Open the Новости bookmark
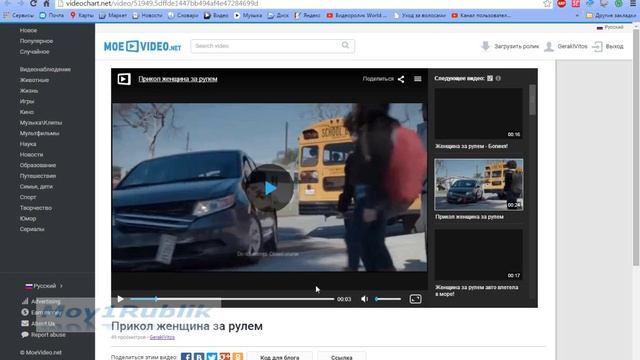This screenshot has width=640, height=360. pos(147,16)
